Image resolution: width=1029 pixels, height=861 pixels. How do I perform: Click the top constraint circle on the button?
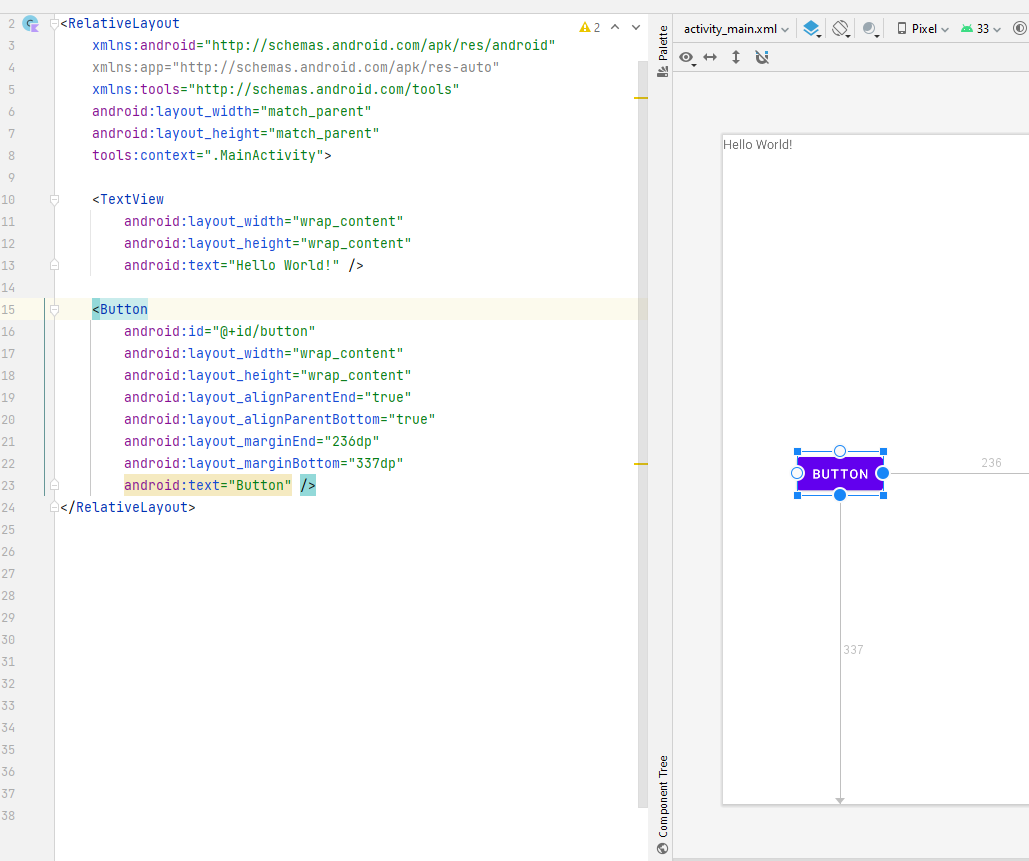click(x=840, y=451)
